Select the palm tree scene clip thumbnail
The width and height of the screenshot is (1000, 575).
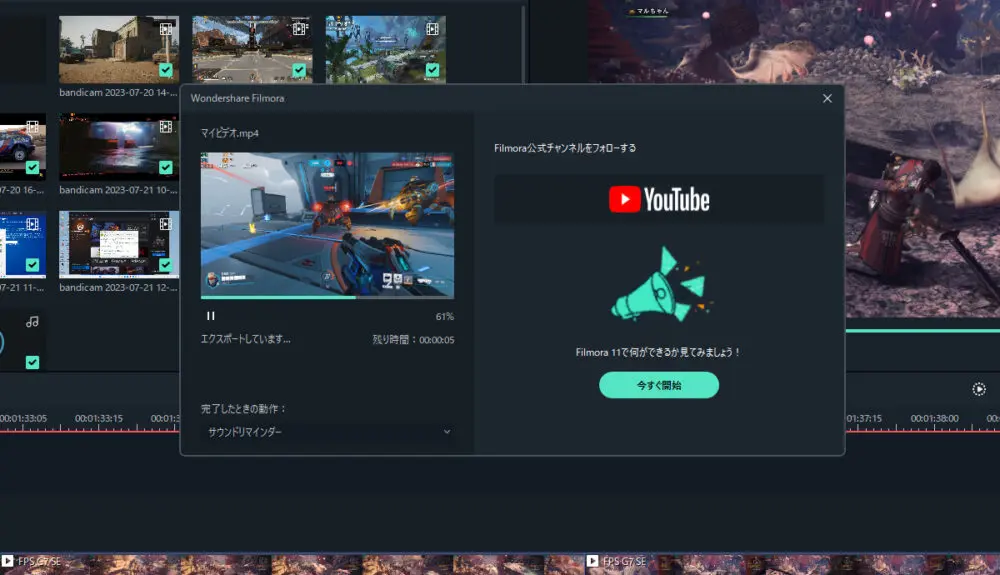pos(386,49)
